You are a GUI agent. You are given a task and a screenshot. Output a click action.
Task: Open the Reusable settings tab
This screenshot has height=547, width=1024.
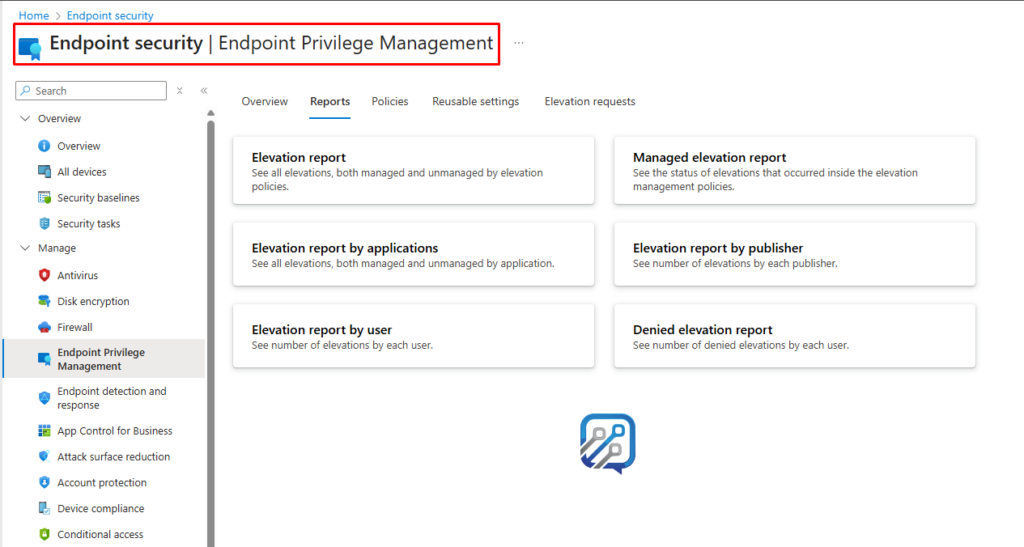pyautogui.click(x=475, y=101)
